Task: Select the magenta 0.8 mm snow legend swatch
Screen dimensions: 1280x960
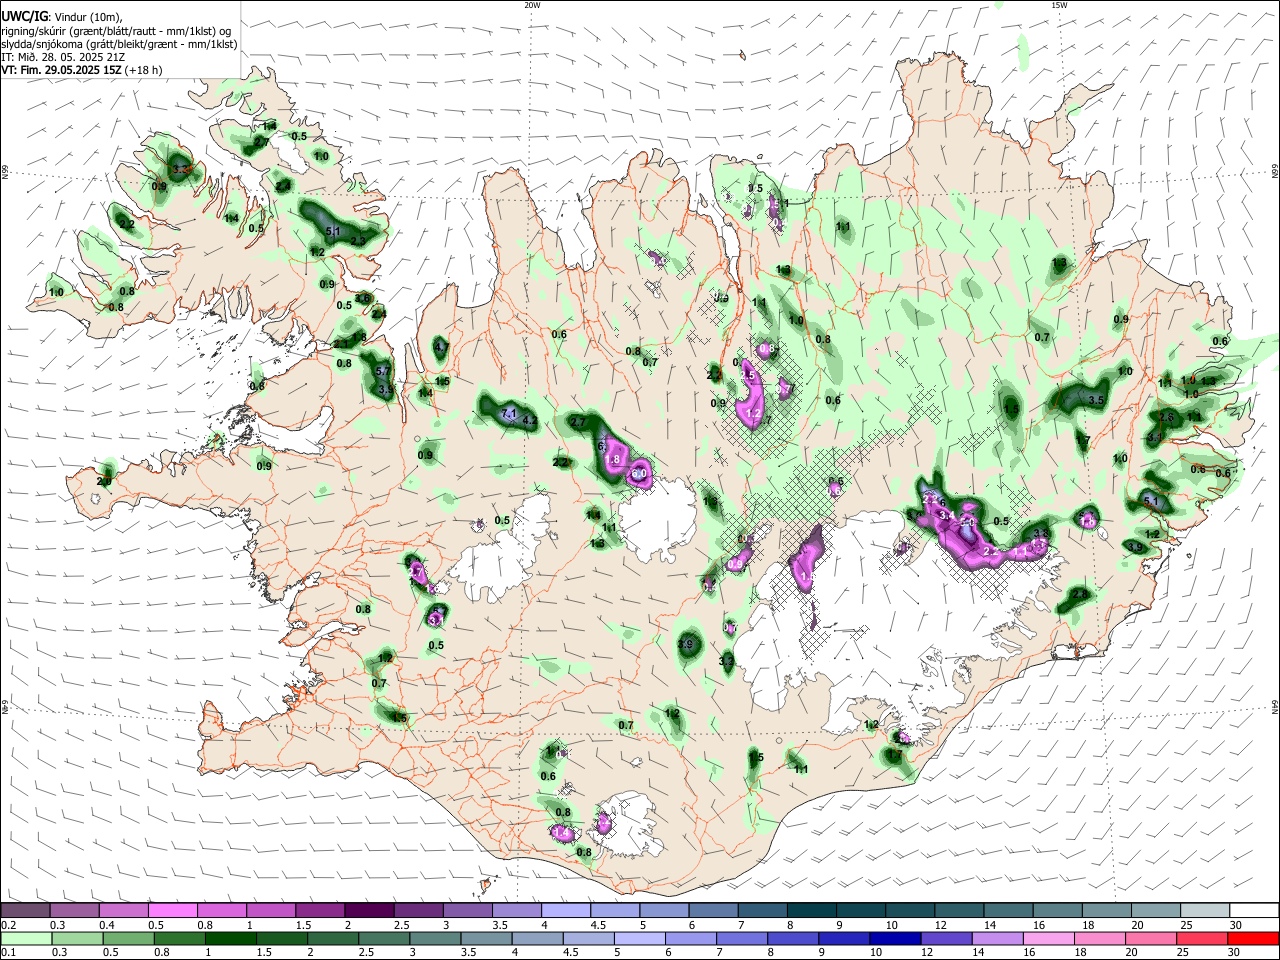Action: click(x=222, y=911)
